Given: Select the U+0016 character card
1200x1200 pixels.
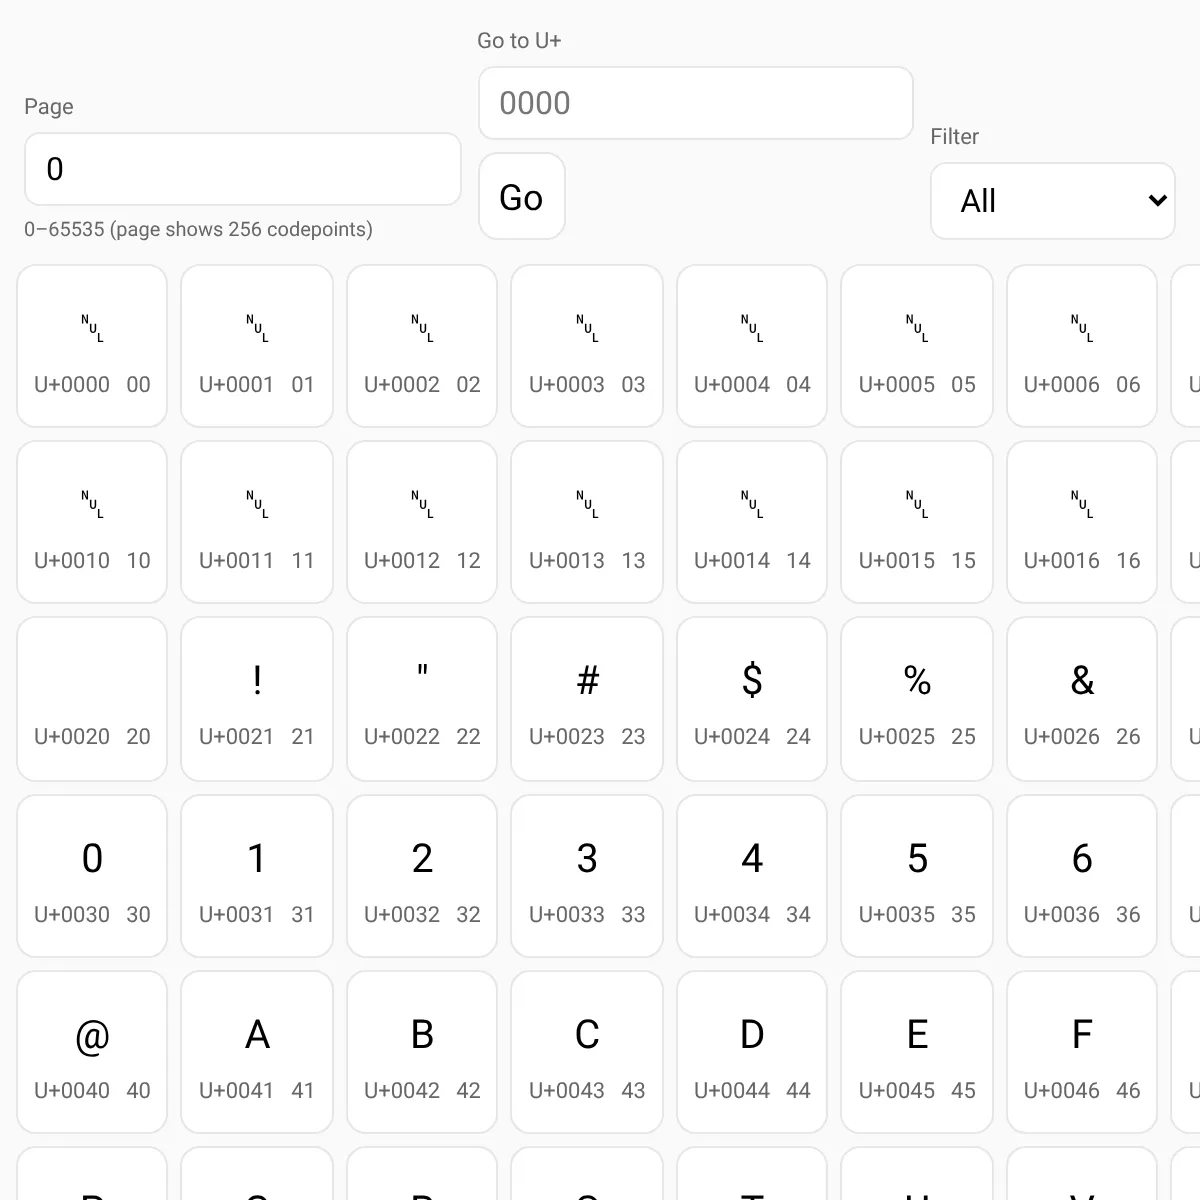Looking at the screenshot, I should 1082,522.
